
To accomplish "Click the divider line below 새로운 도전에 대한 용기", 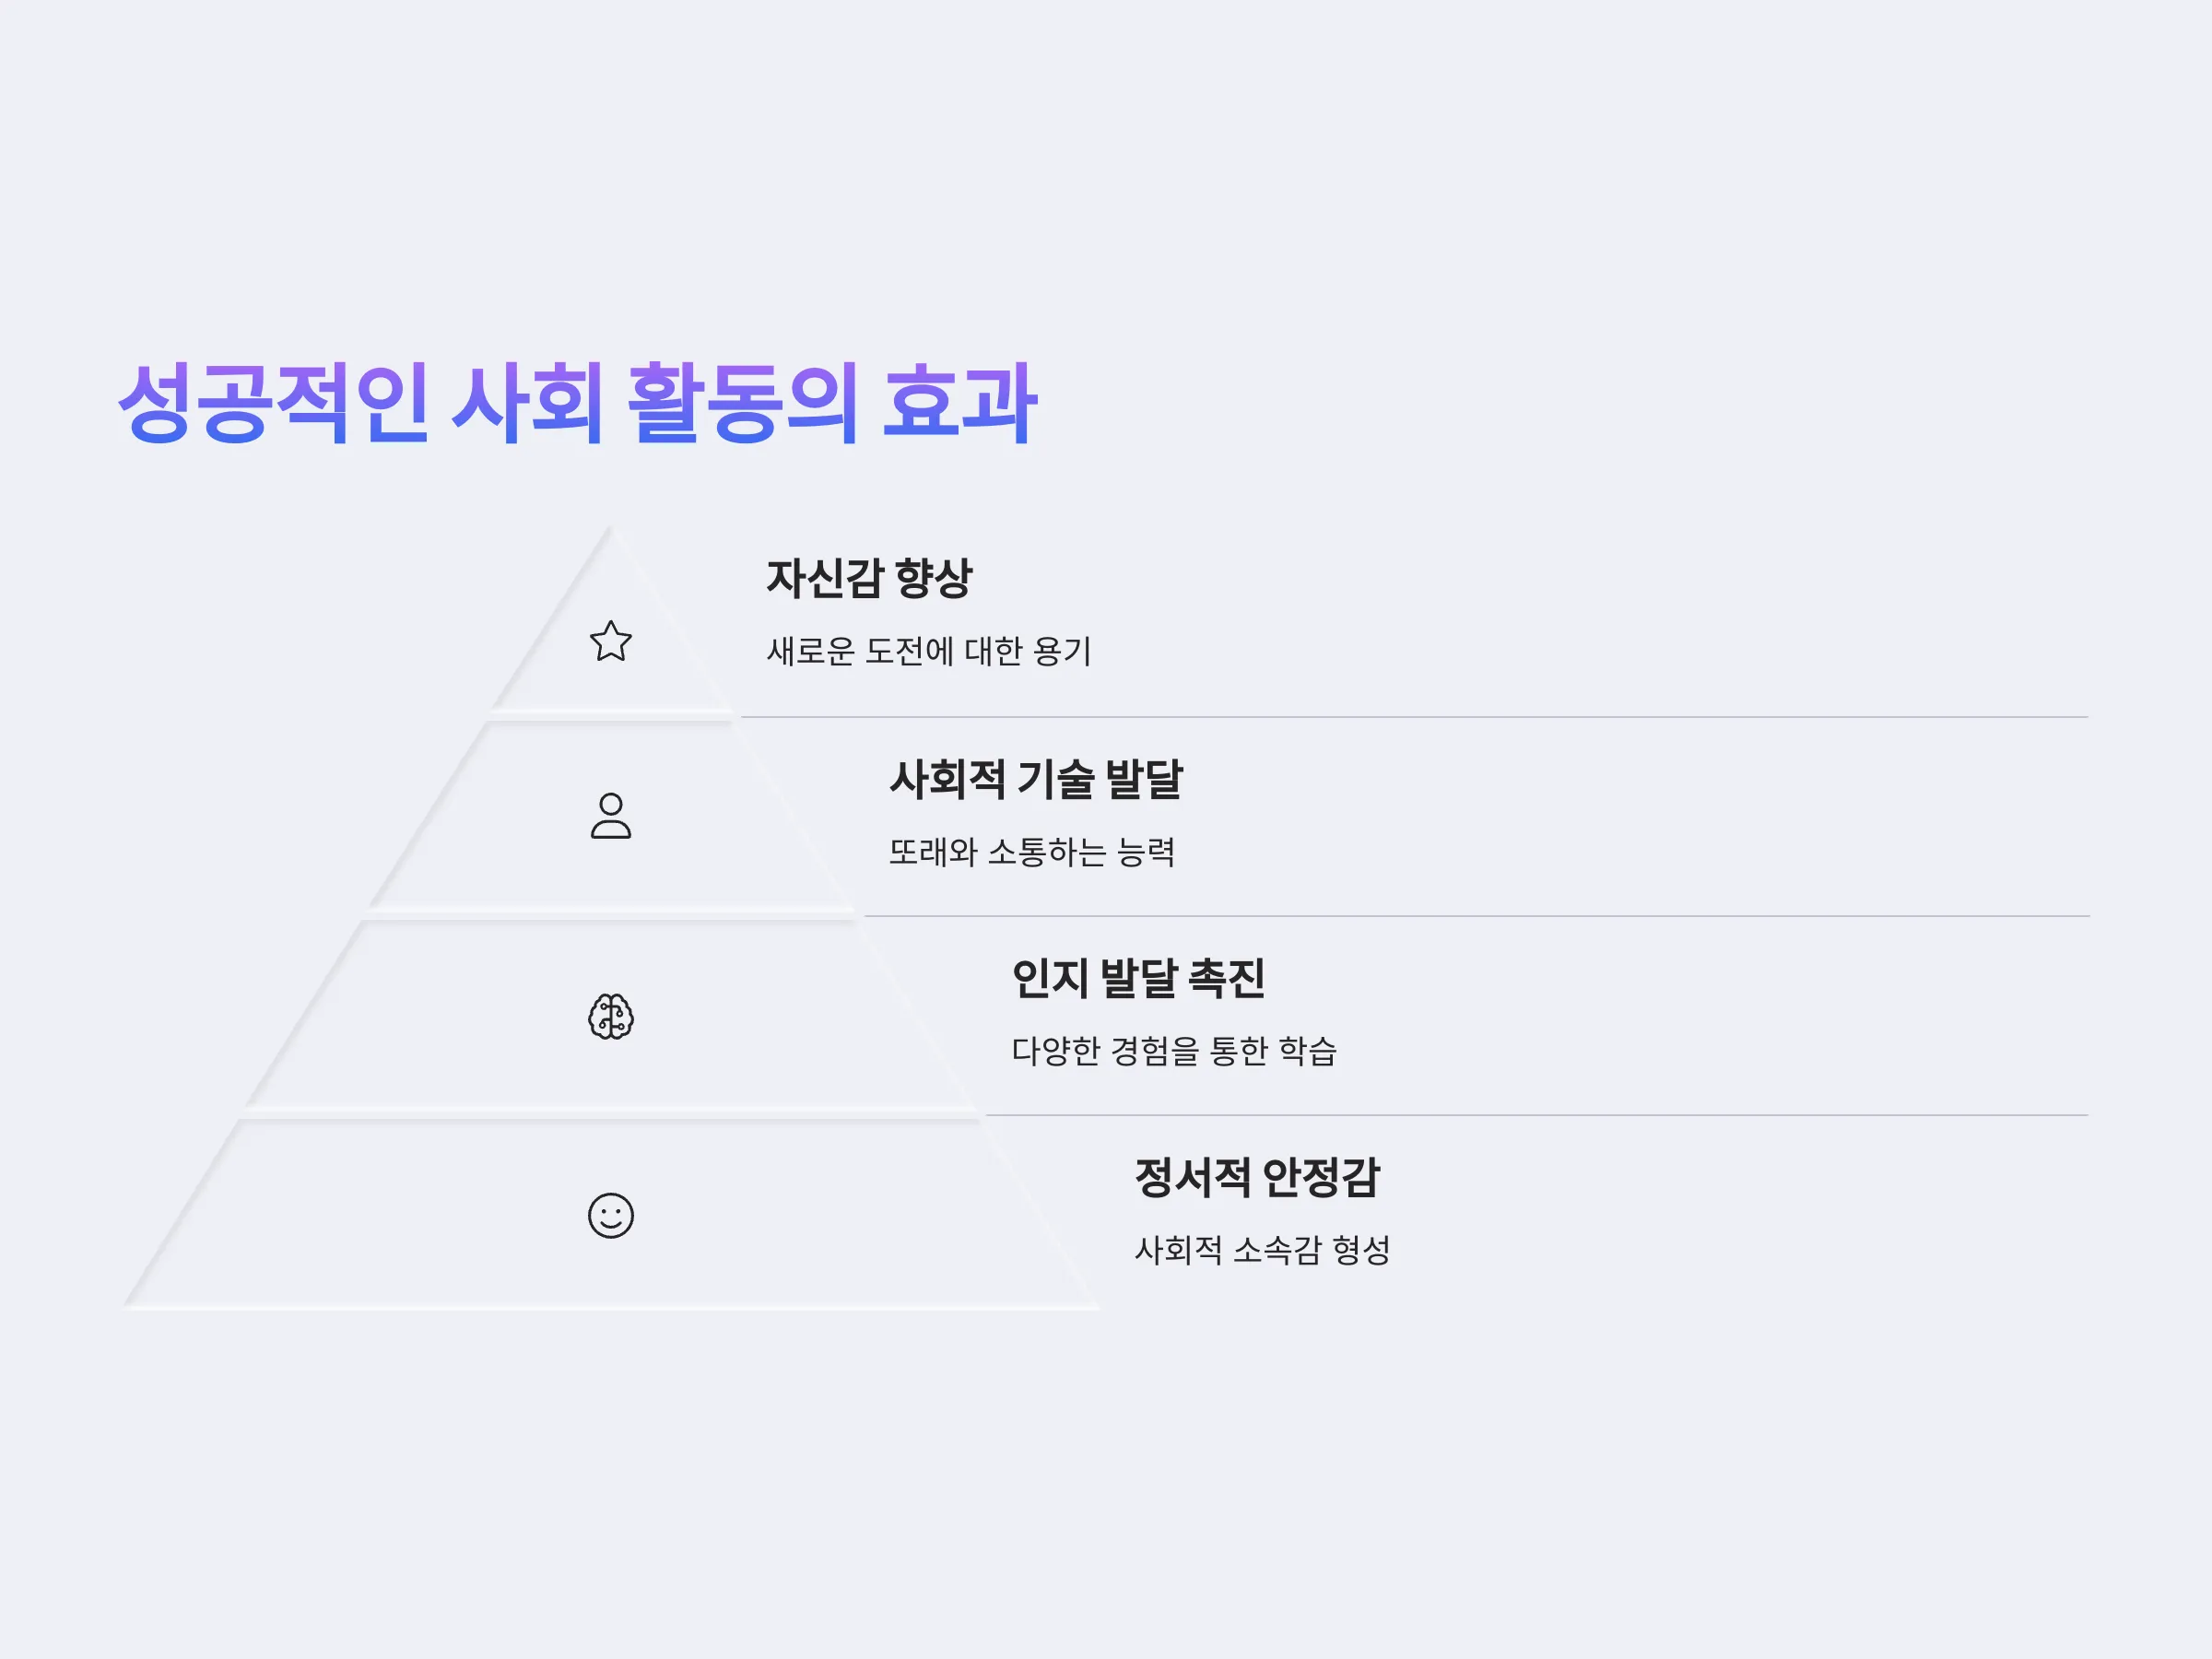I will 1414,717.
